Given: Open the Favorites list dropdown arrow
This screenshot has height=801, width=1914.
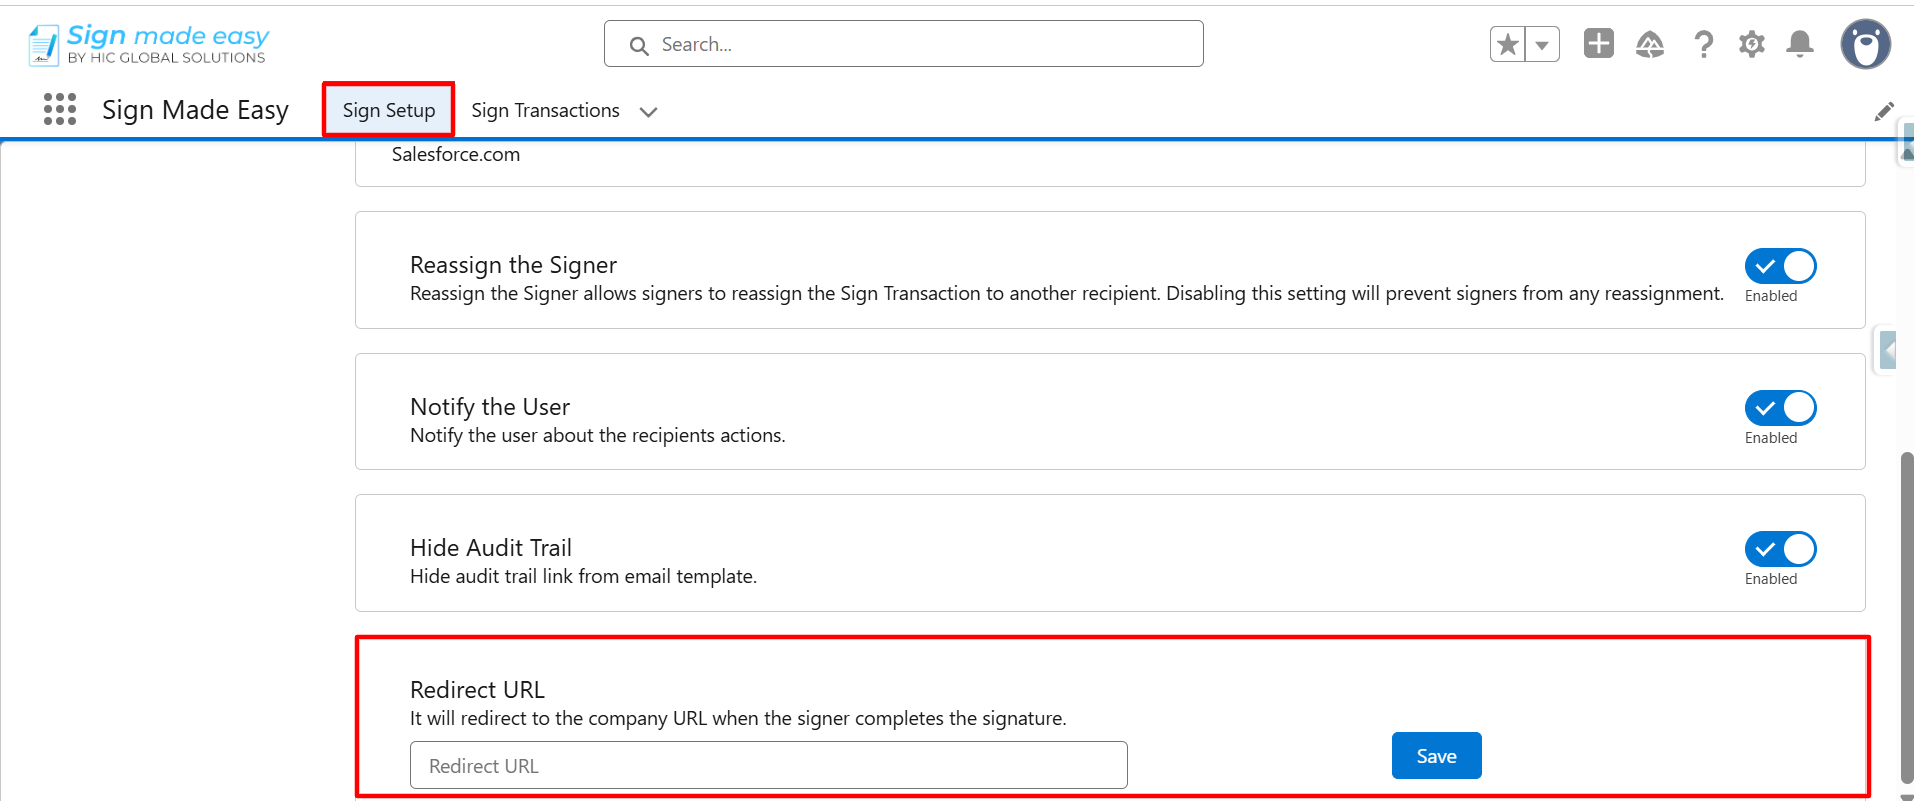Looking at the screenshot, I should point(1542,44).
